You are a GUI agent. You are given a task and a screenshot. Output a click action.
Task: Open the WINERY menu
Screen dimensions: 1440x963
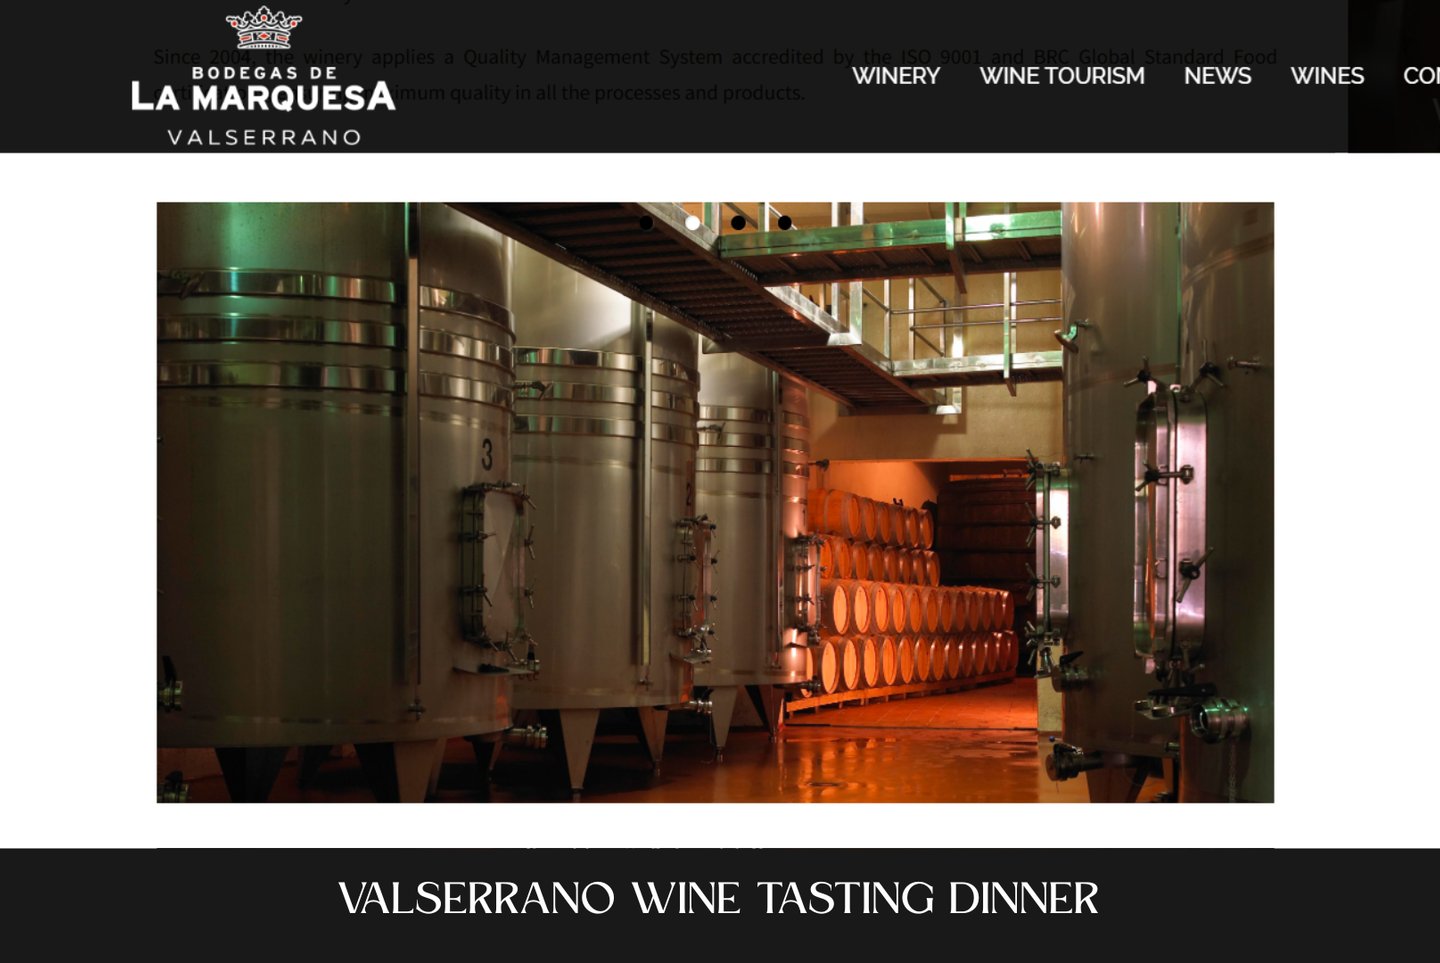pos(895,76)
